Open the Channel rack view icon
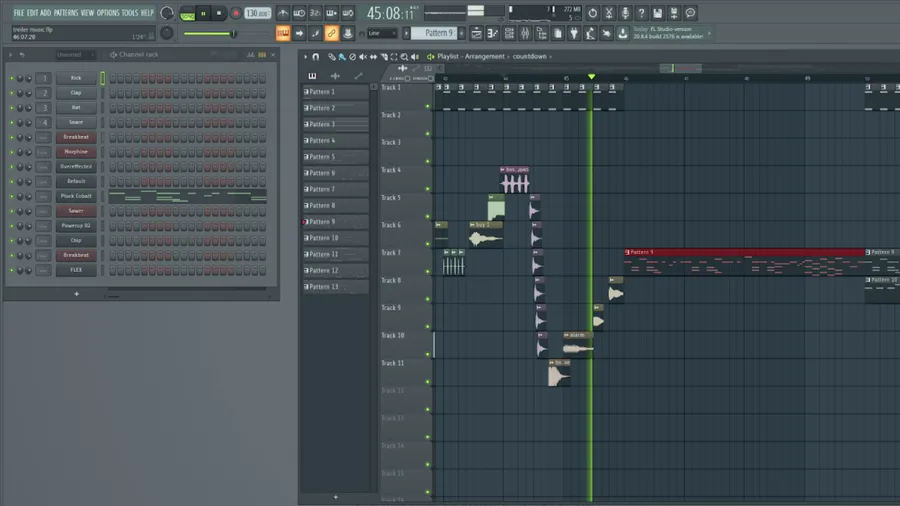Viewport: 900px width, 506px height. [x=509, y=33]
